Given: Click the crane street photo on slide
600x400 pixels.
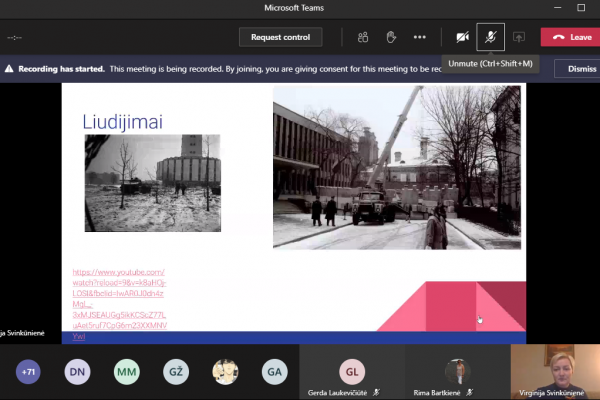Looking at the screenshot, I should pos(397,168).
